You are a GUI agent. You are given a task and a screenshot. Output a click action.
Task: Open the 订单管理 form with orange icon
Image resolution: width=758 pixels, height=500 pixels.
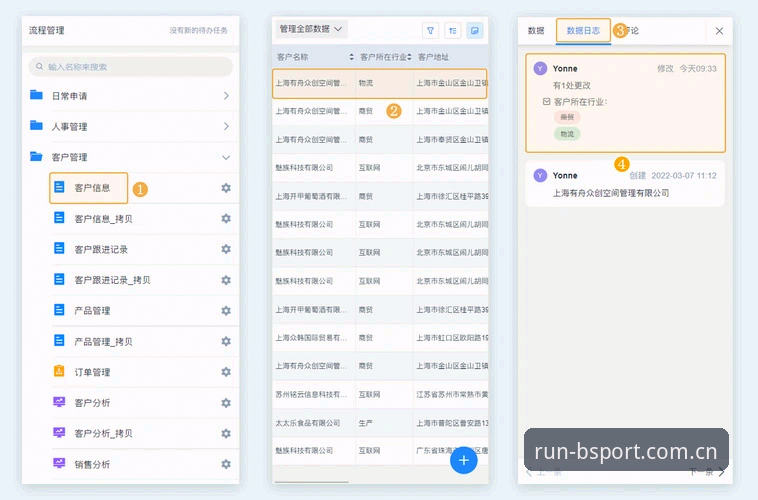(92, 372)
